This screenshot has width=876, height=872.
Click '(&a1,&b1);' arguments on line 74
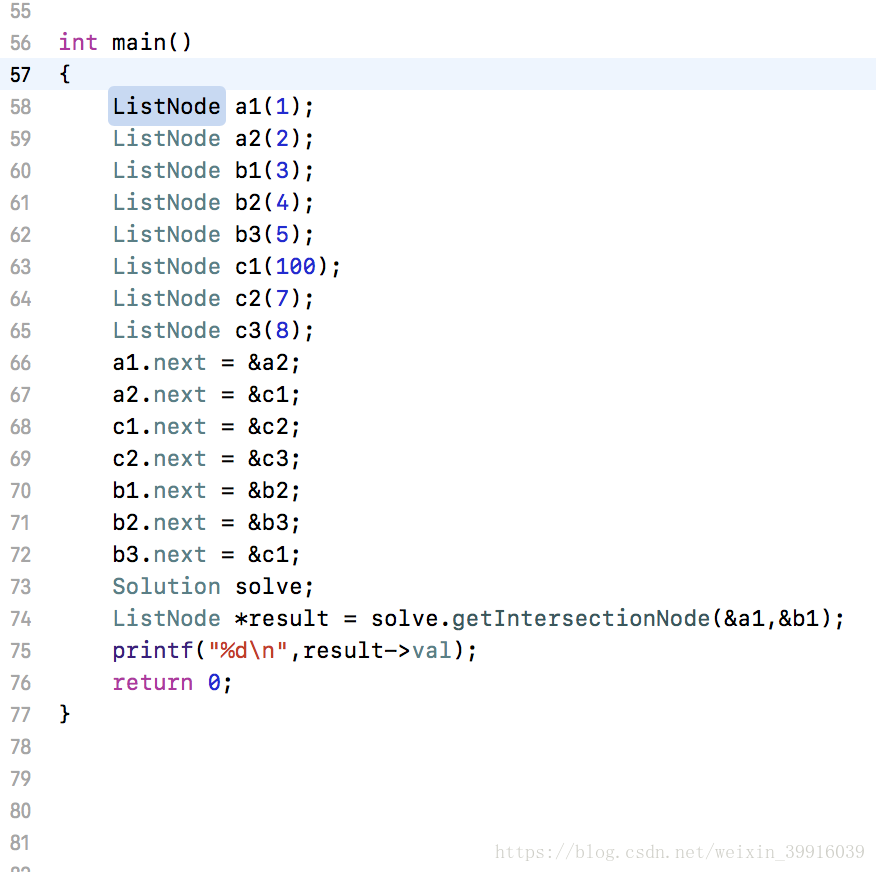[778, 618]
